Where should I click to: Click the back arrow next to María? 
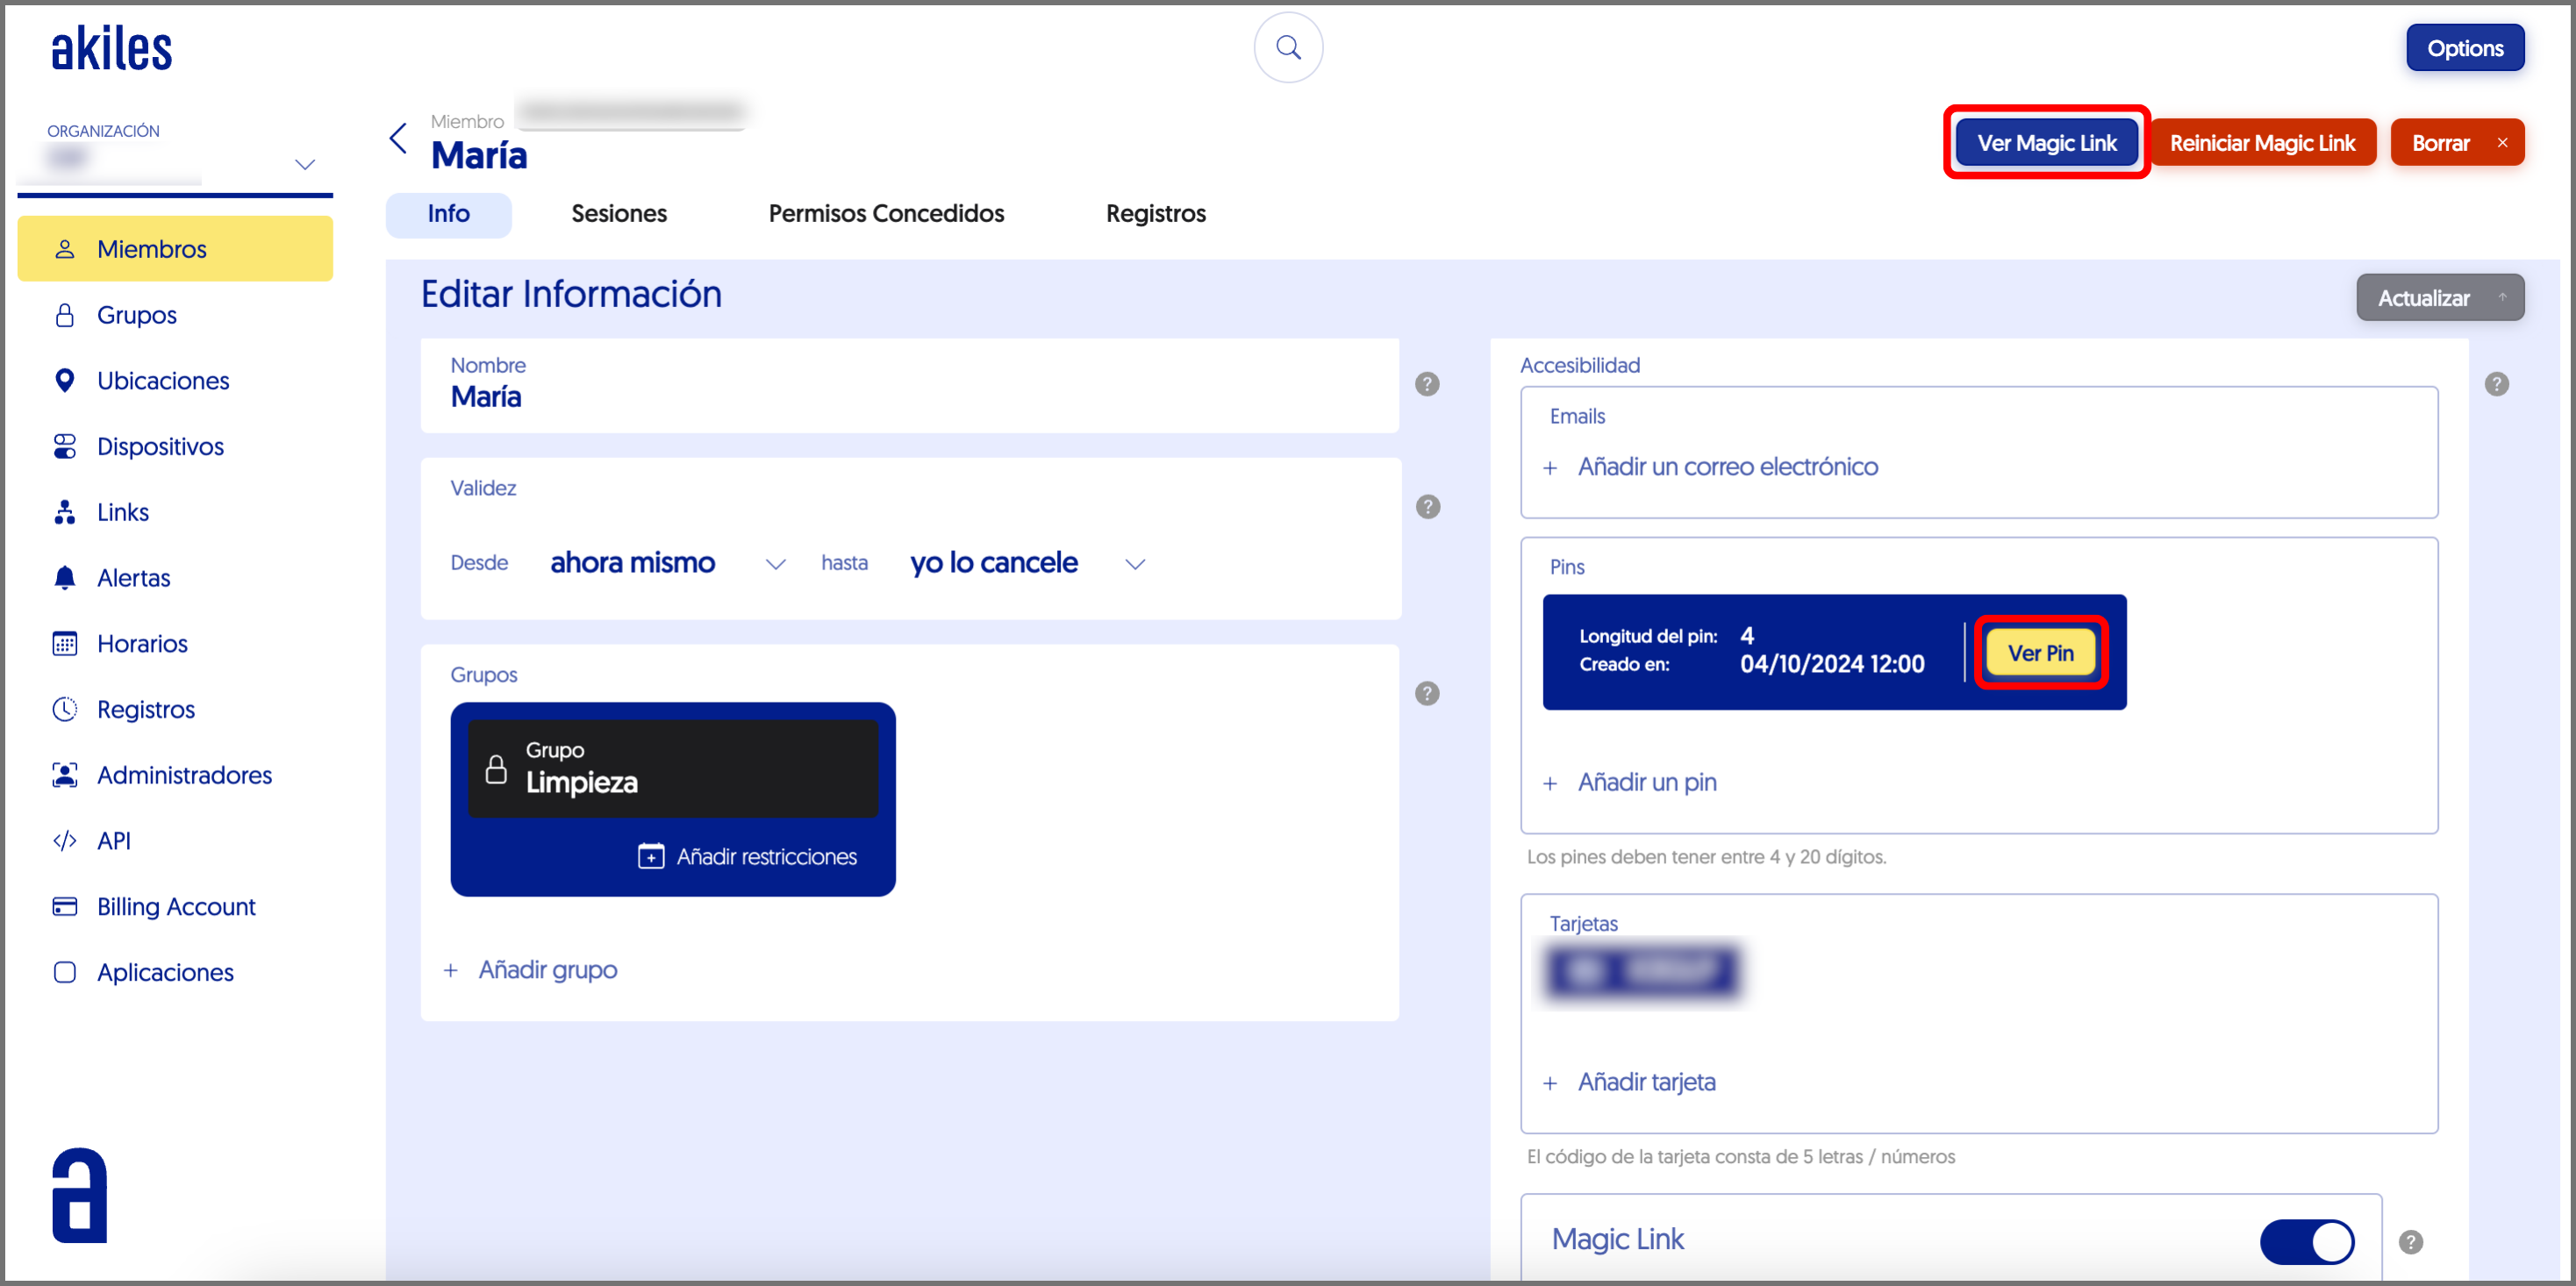[x=398, y=138]
